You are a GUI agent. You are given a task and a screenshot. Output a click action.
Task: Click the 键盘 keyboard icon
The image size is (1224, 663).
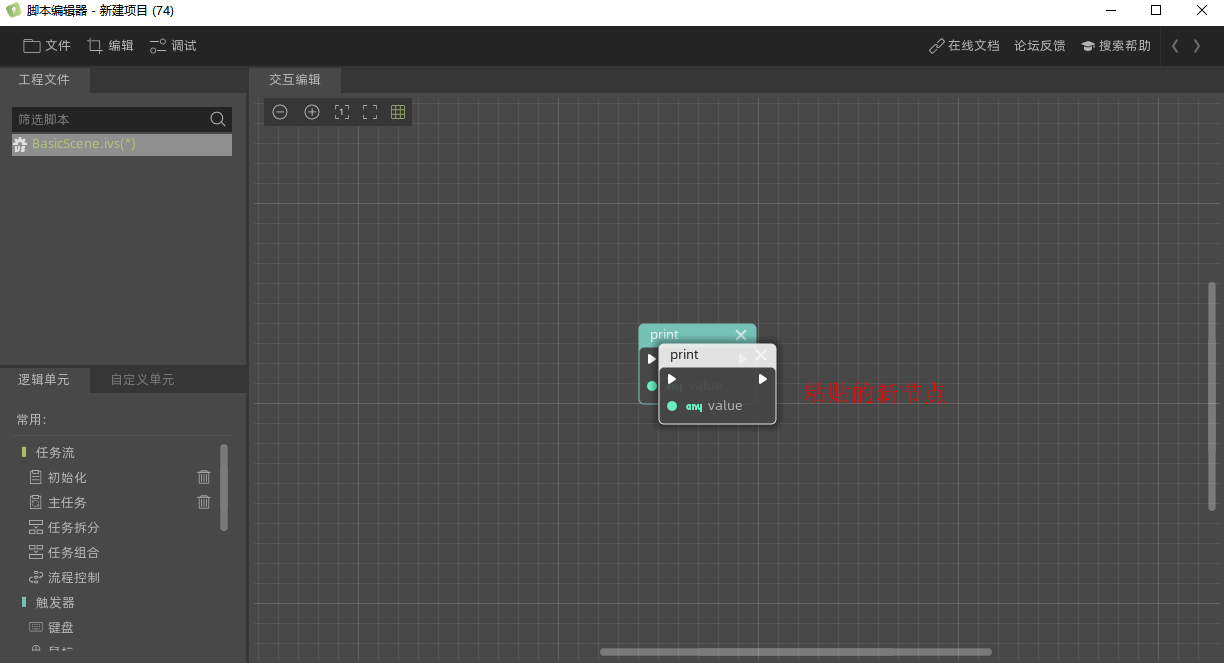(36, 628)
